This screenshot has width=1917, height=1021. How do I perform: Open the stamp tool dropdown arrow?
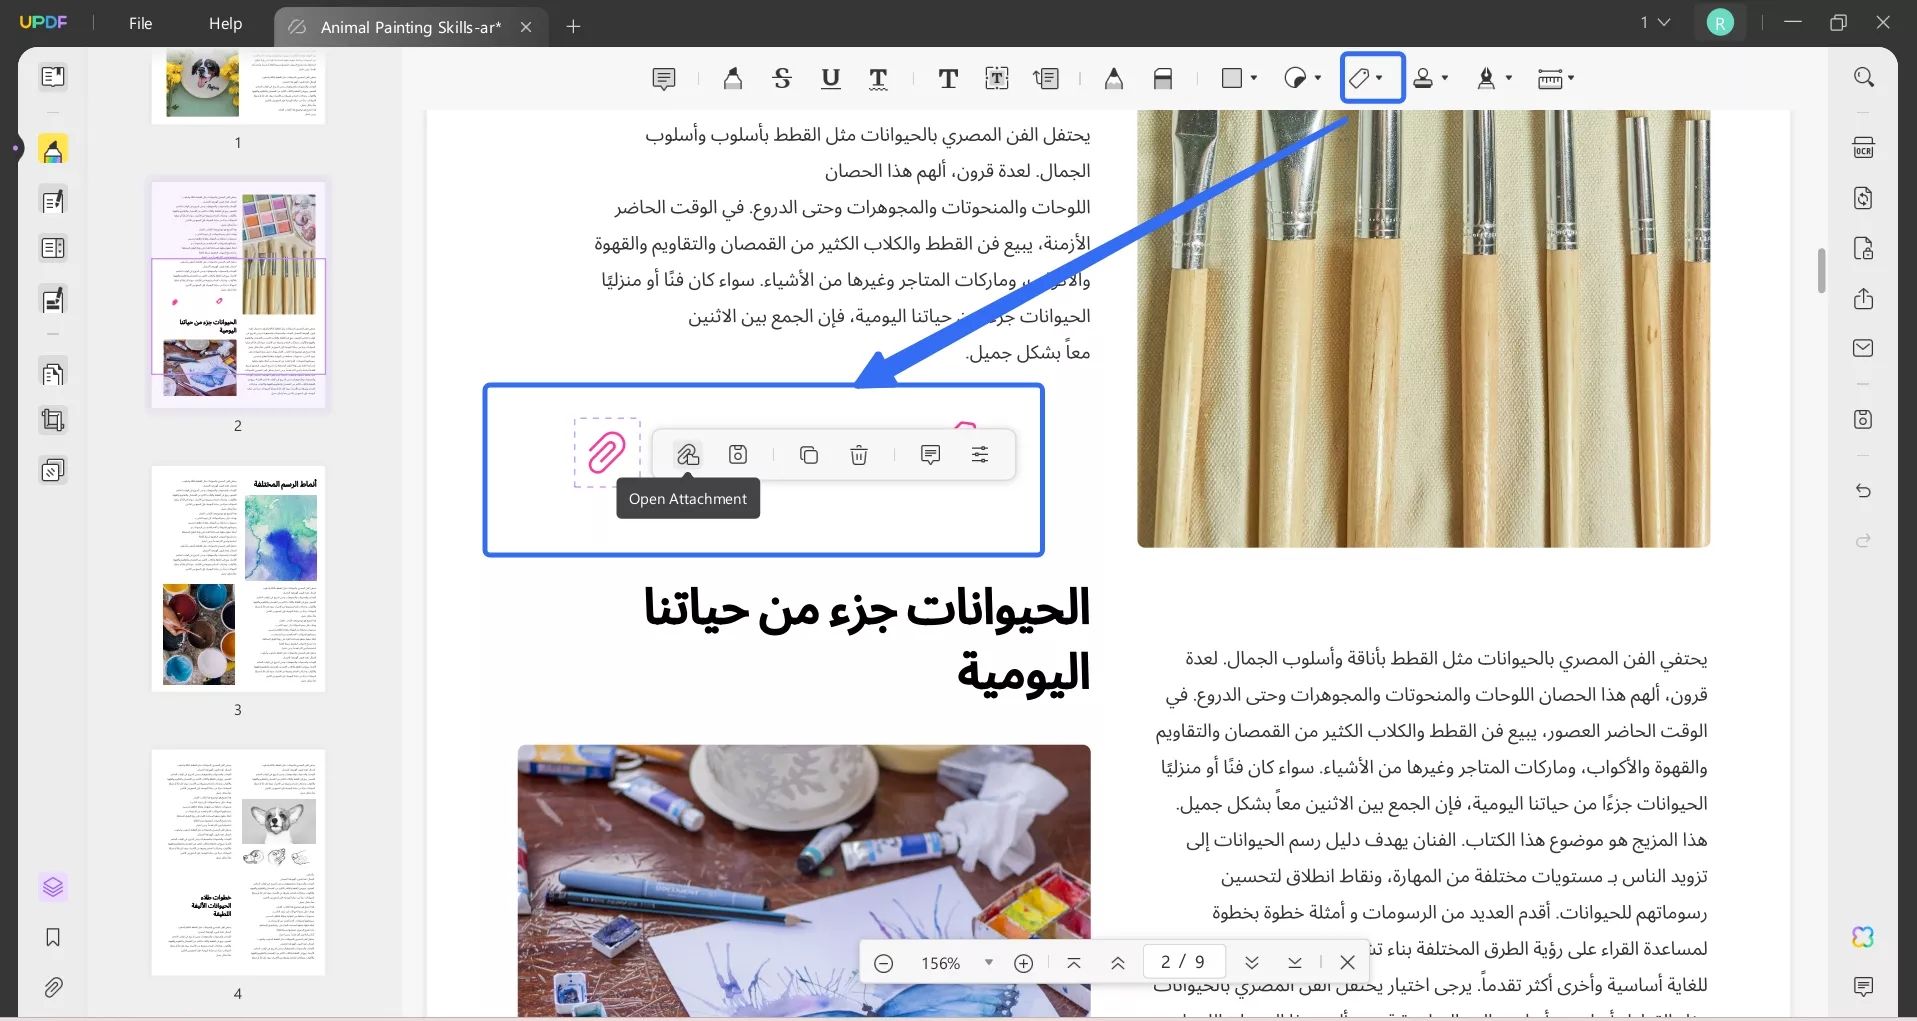click(1444, 78)
